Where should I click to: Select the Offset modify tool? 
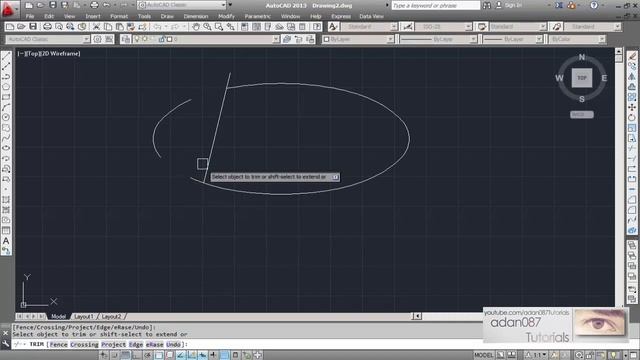point(632,87)
